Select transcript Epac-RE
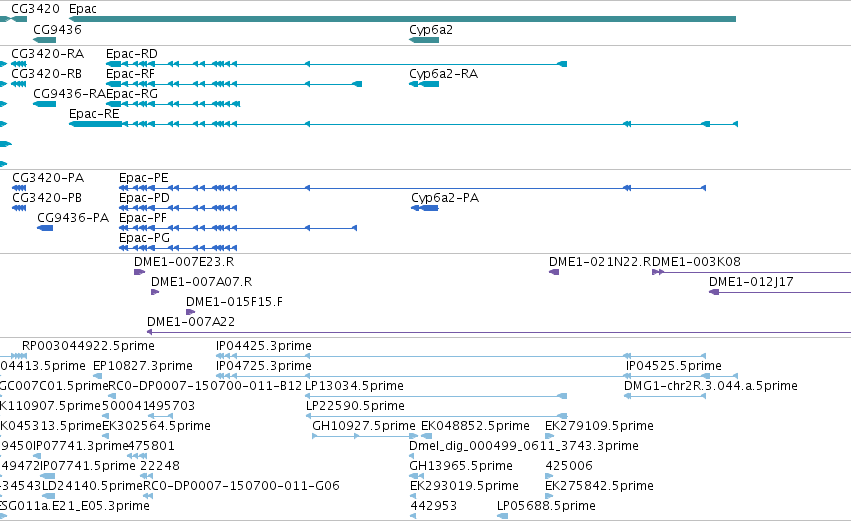 [403, 124]
